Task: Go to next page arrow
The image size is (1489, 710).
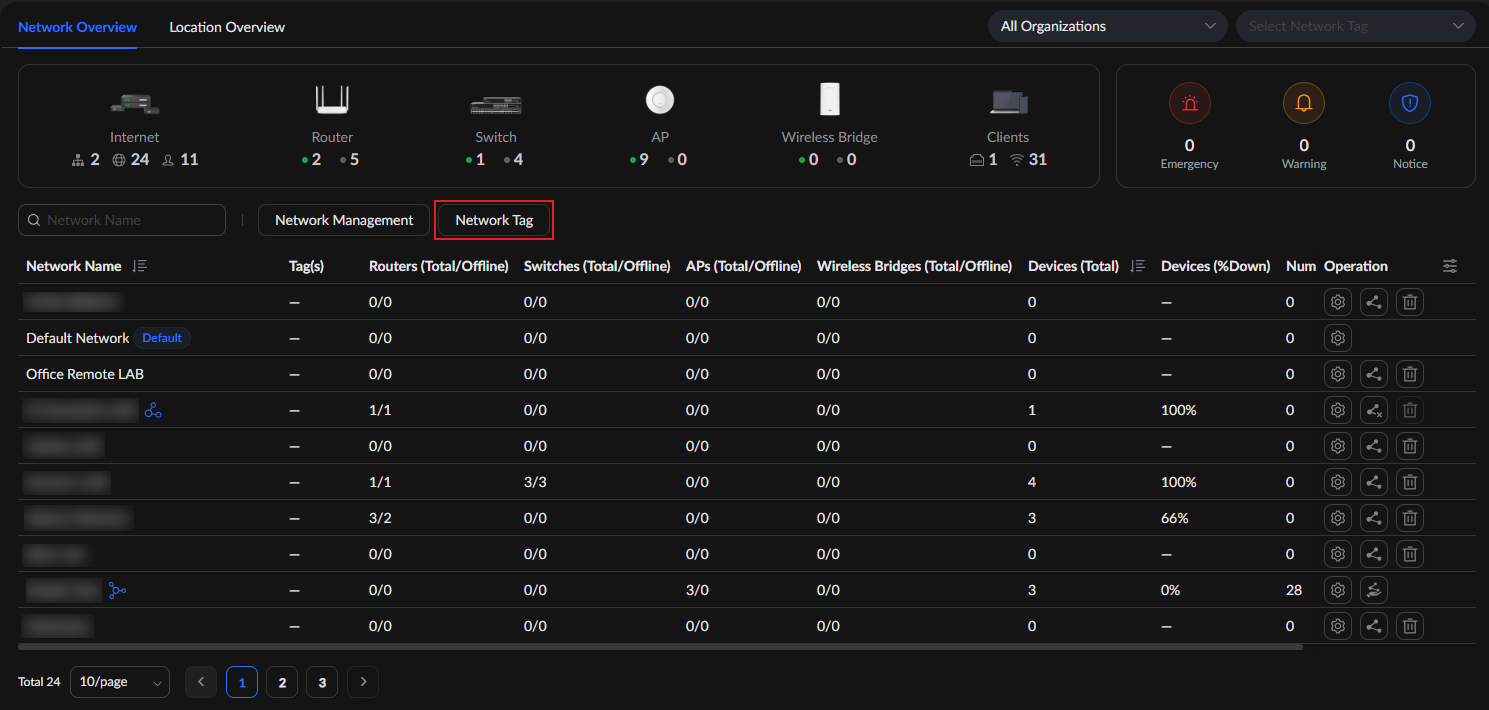Action: (363, 682)
